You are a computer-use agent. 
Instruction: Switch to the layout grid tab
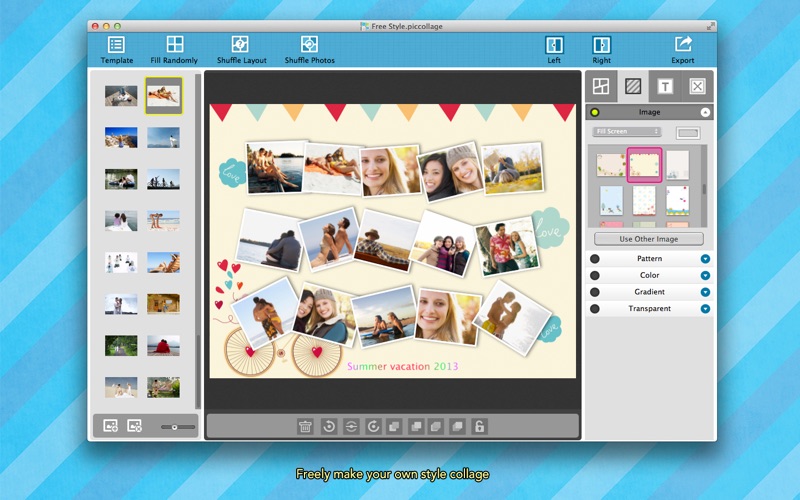601,86
